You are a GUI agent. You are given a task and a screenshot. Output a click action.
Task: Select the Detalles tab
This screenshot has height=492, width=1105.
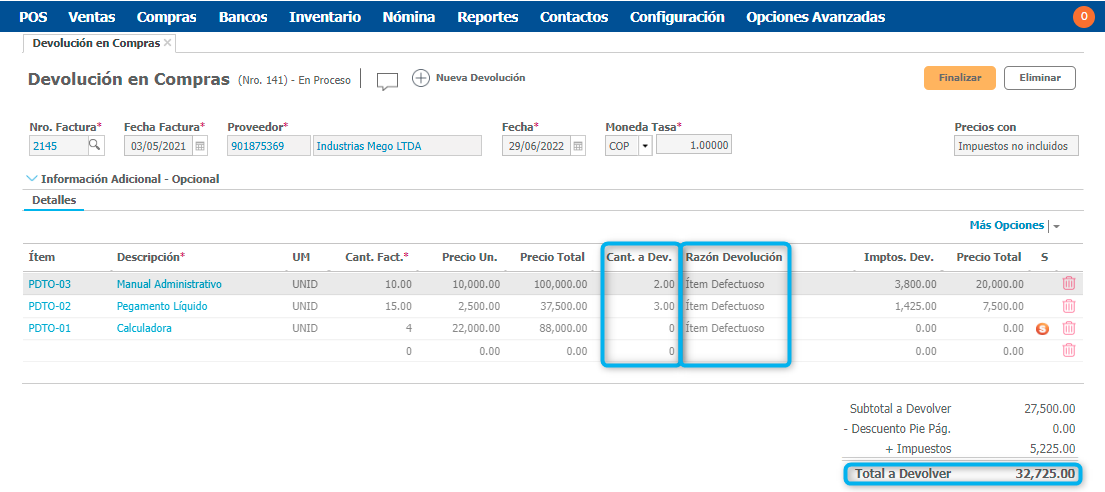[53, 200]
